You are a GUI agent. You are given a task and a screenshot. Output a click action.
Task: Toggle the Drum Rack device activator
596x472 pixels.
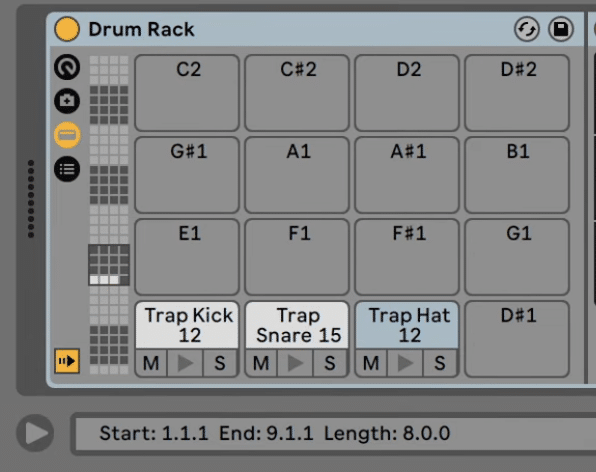pyautogui.click(x=67, y=29)
